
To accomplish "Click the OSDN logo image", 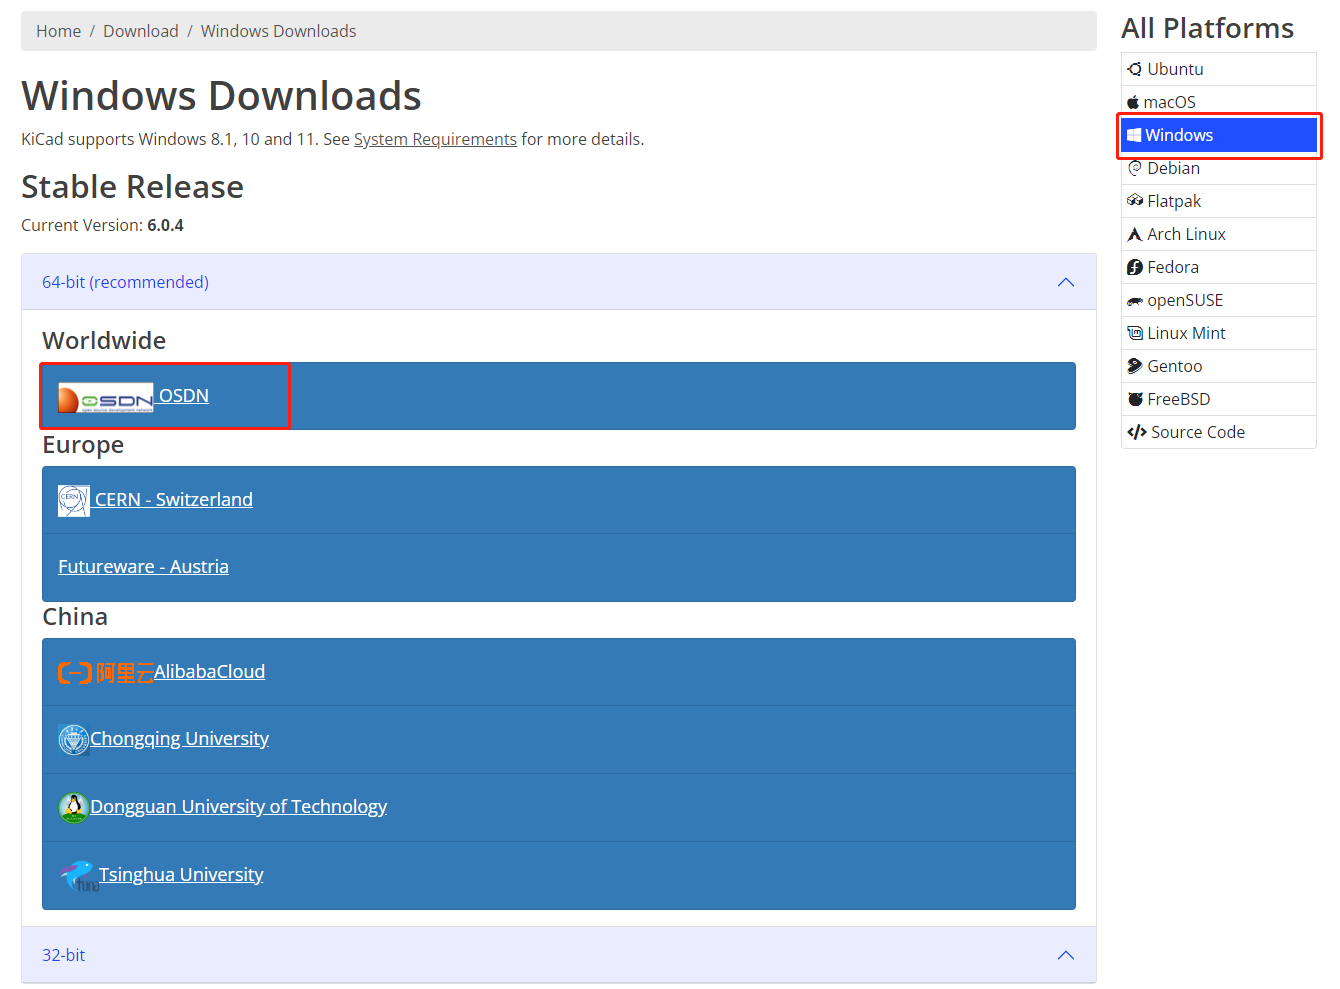I will pos(106,398).
